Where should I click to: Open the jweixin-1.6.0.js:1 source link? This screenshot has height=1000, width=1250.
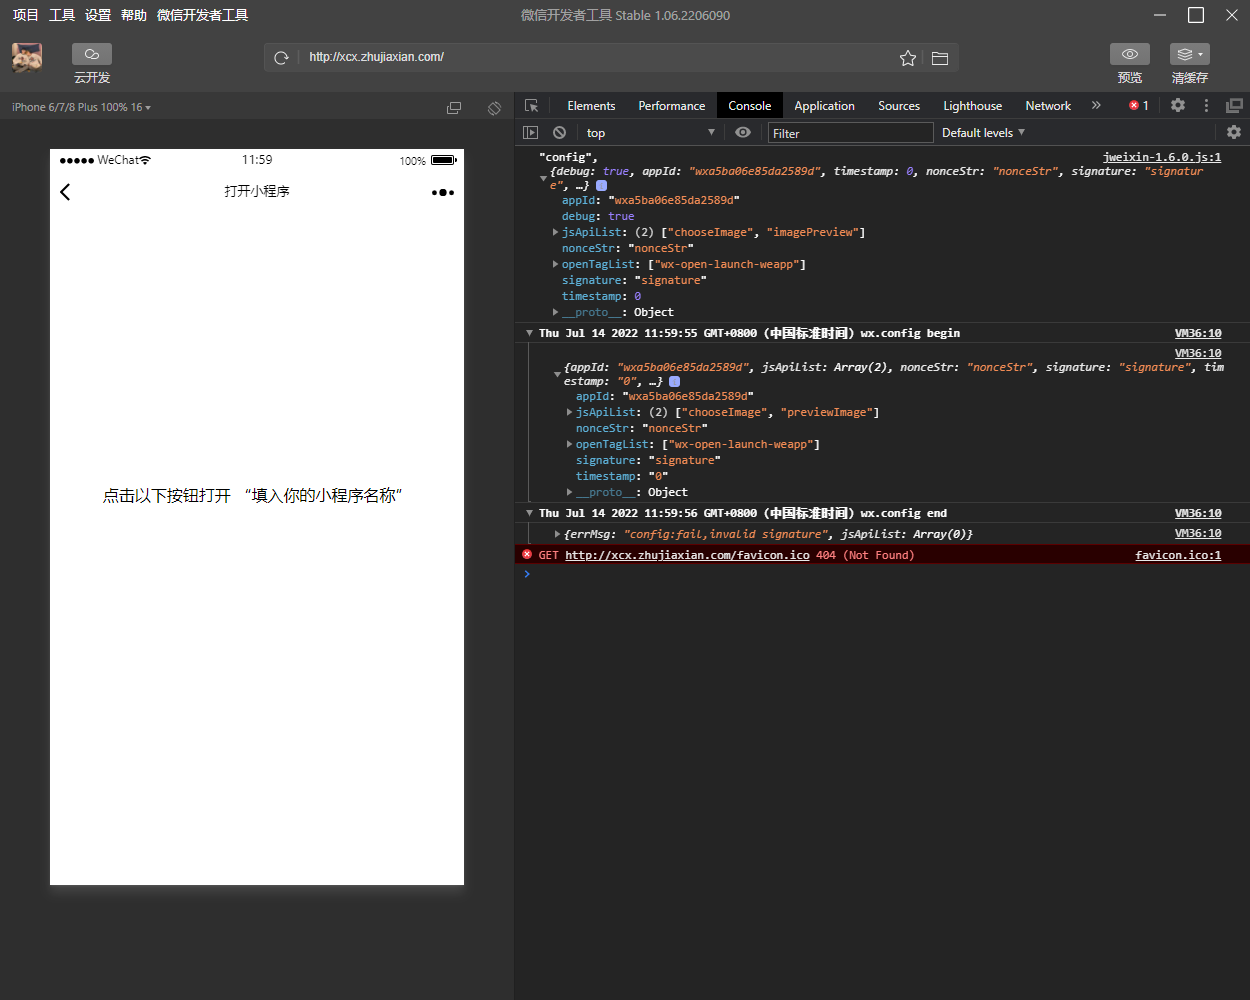point(1162,157)
